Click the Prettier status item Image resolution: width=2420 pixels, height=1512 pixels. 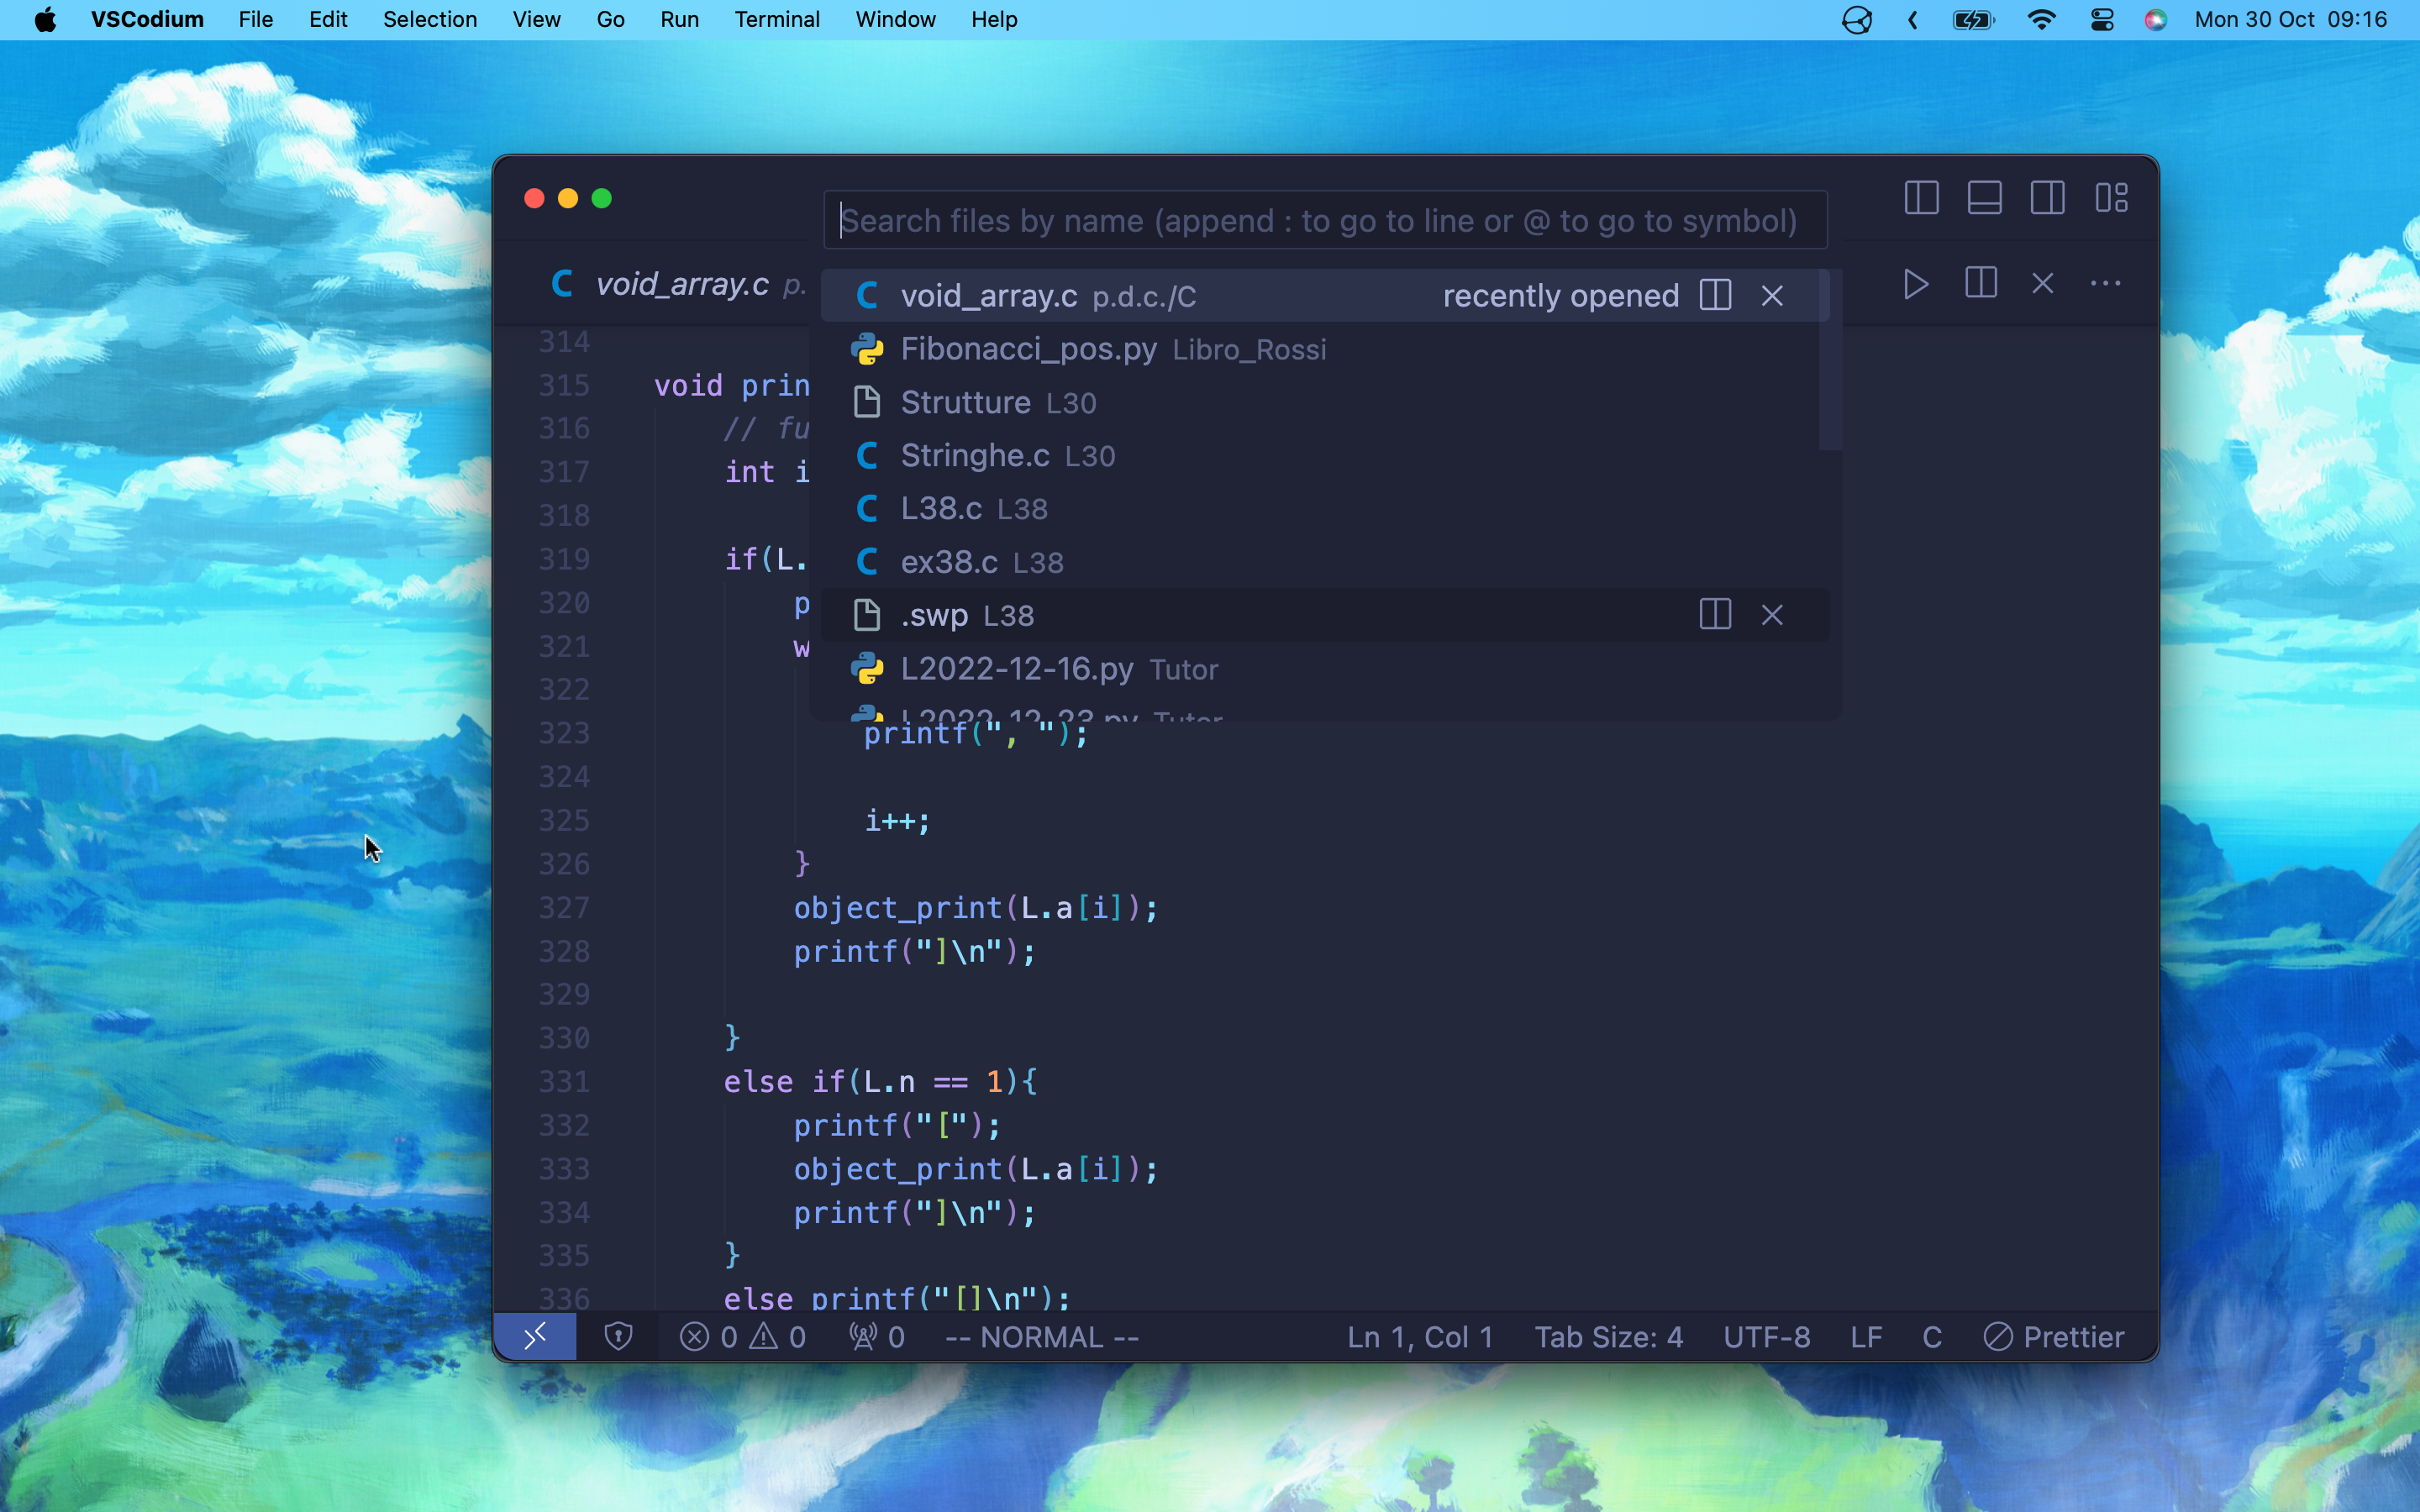pyautogui.click(x=2054, y=1336)
